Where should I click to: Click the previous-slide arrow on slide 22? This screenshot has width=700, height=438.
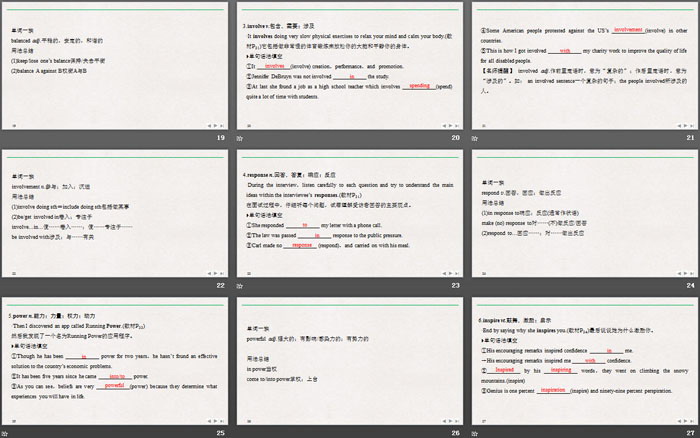[209, 273]
